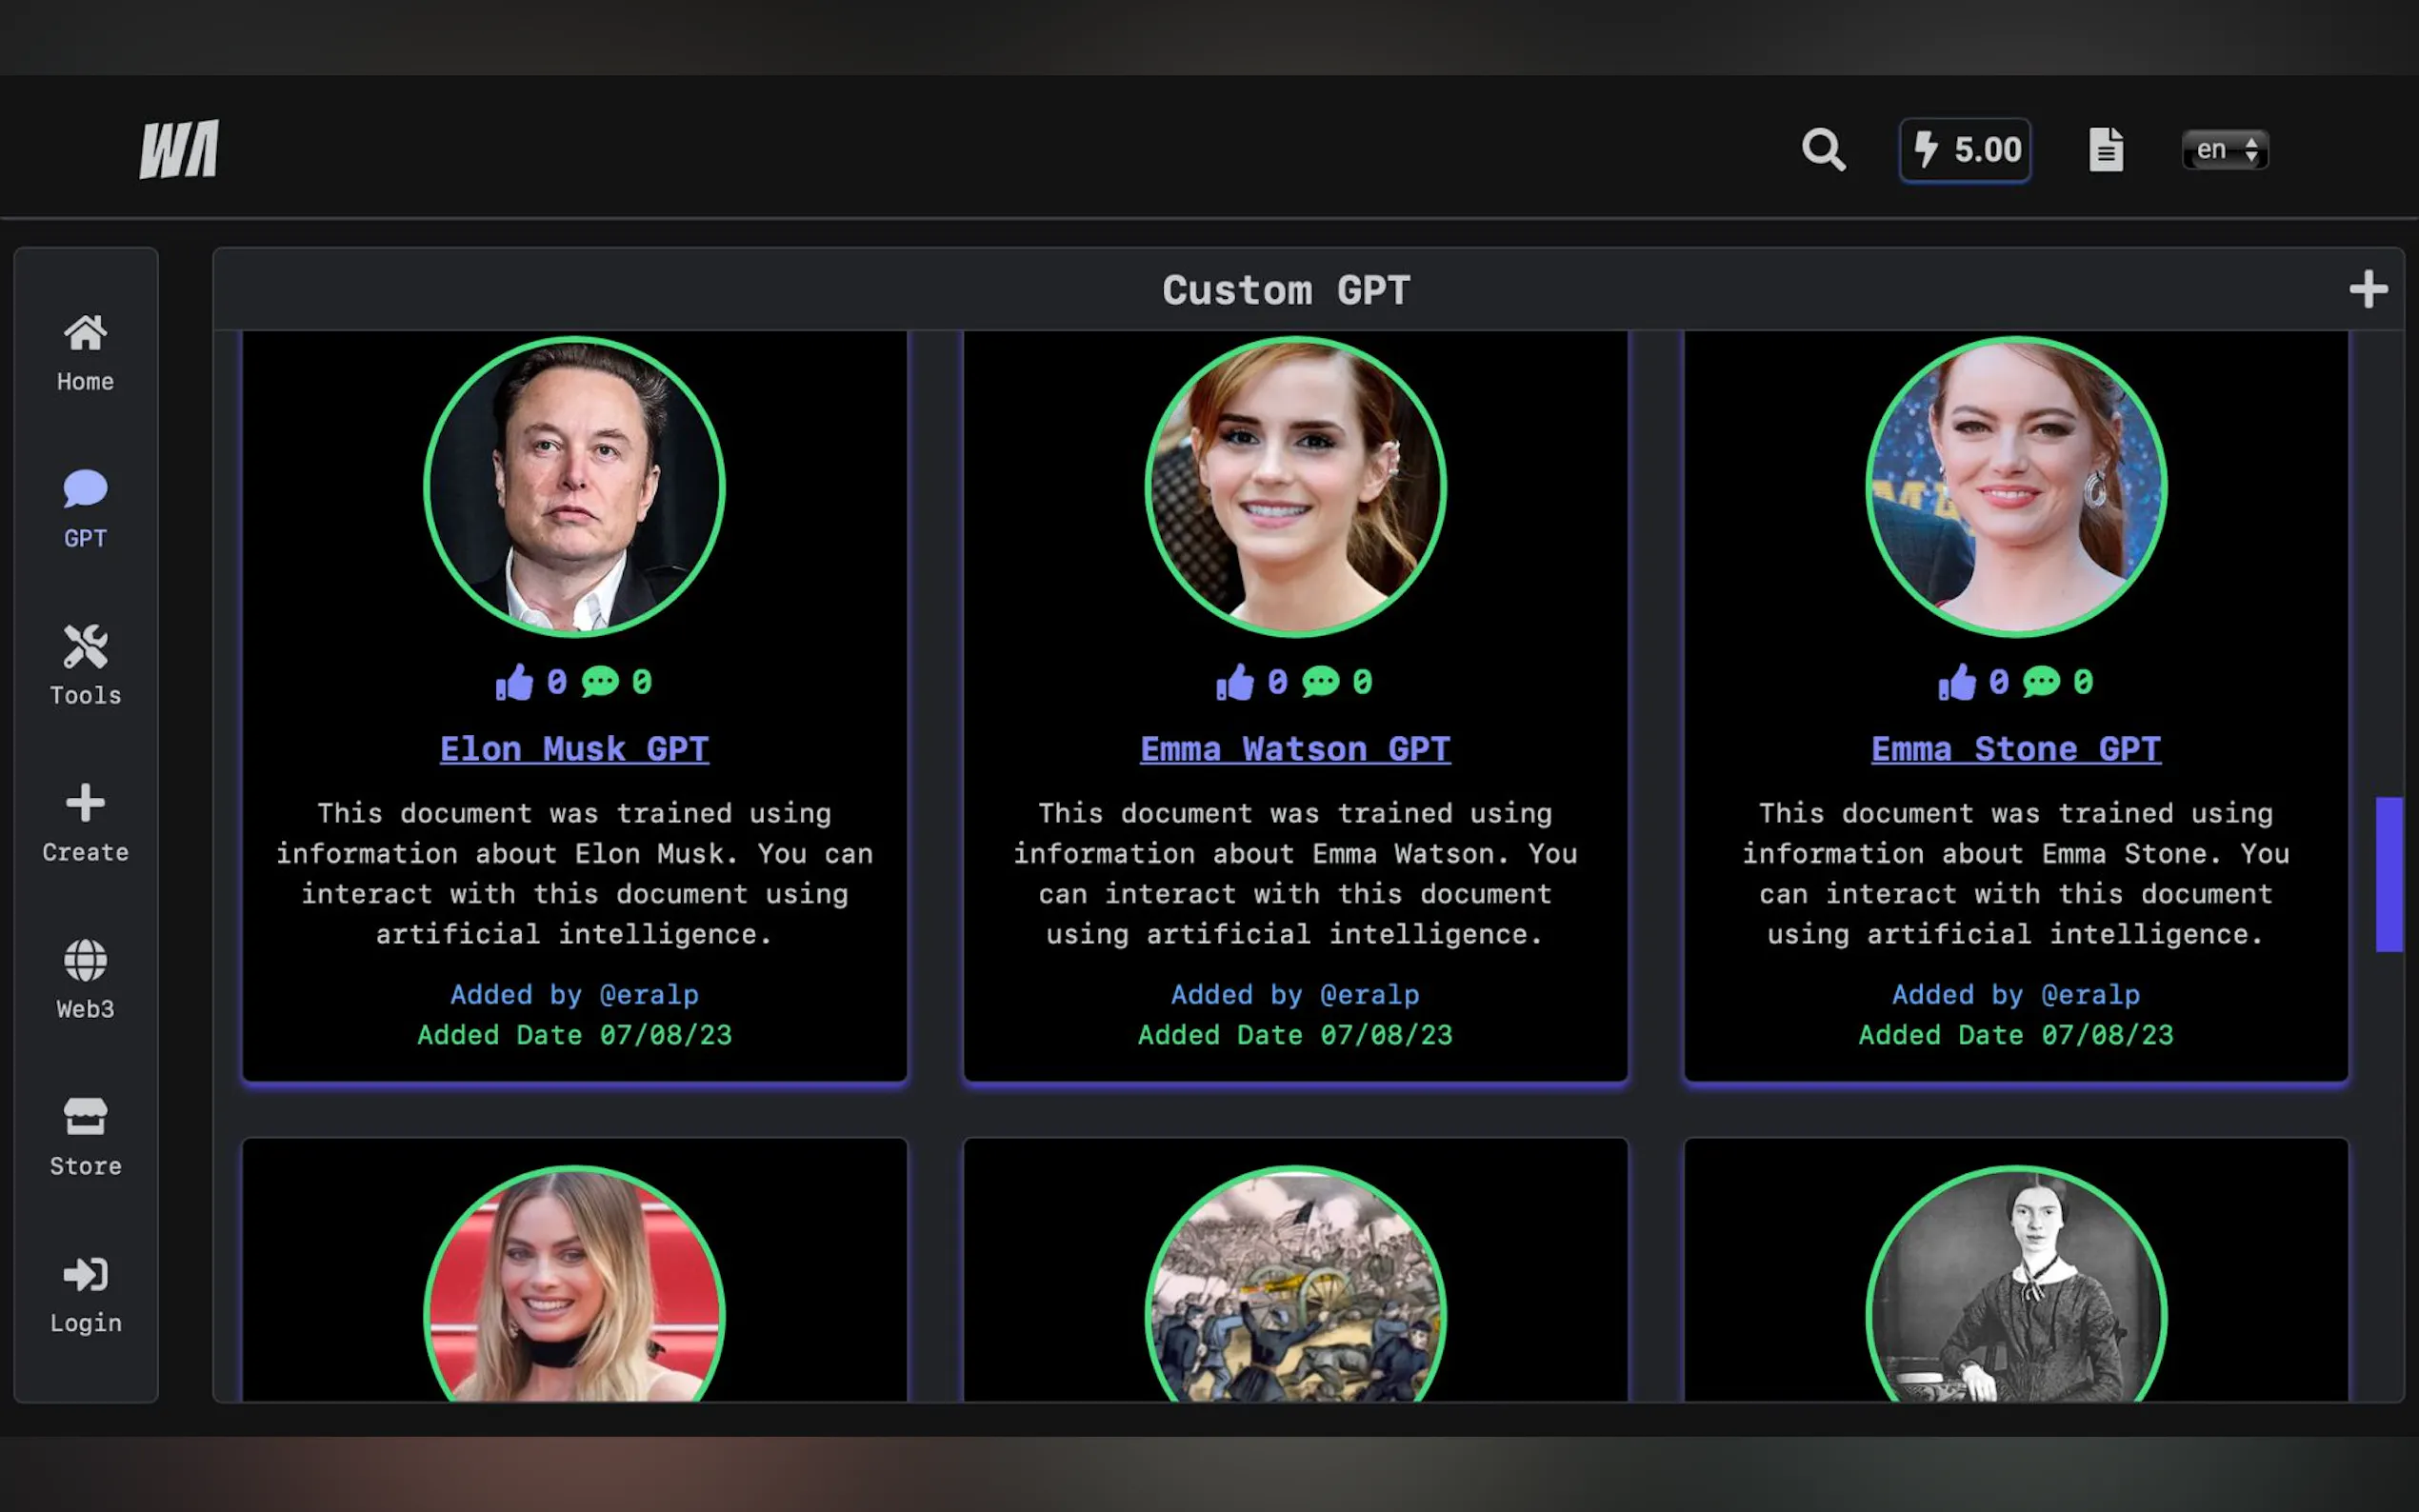Viewport: 2419px width, 1512px height.
Task: Click the WA logo in top left
Action: pos(178,146)
